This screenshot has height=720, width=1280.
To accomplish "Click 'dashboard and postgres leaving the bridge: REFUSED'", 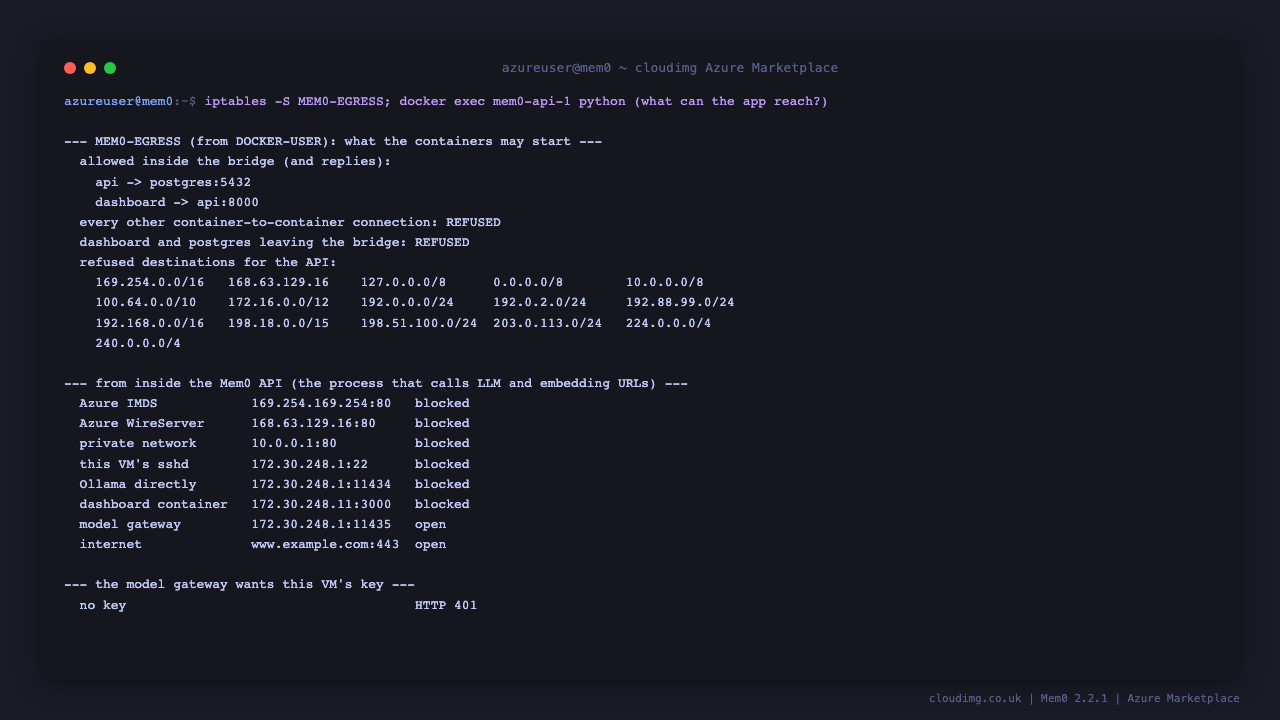I will (x=274, y=242).
